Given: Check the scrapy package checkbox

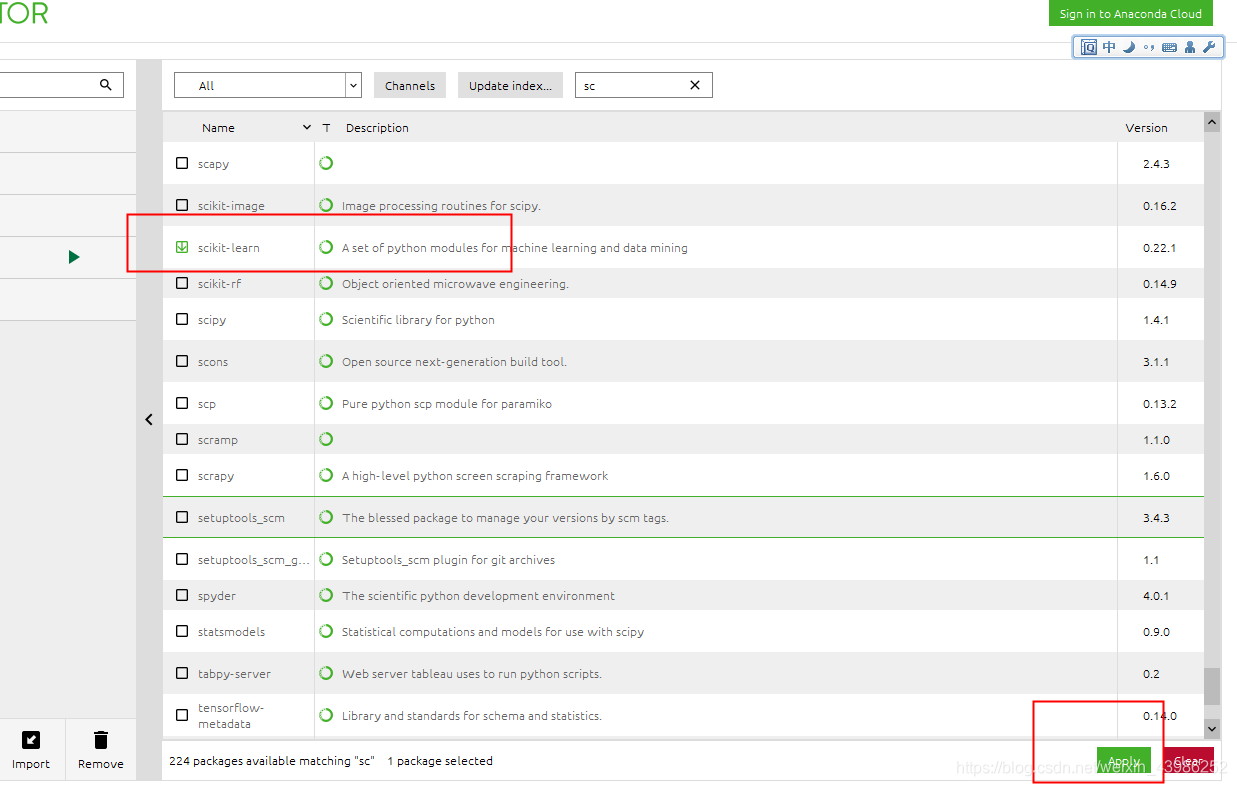Looking at the screenshot, I should pos(182,475).
